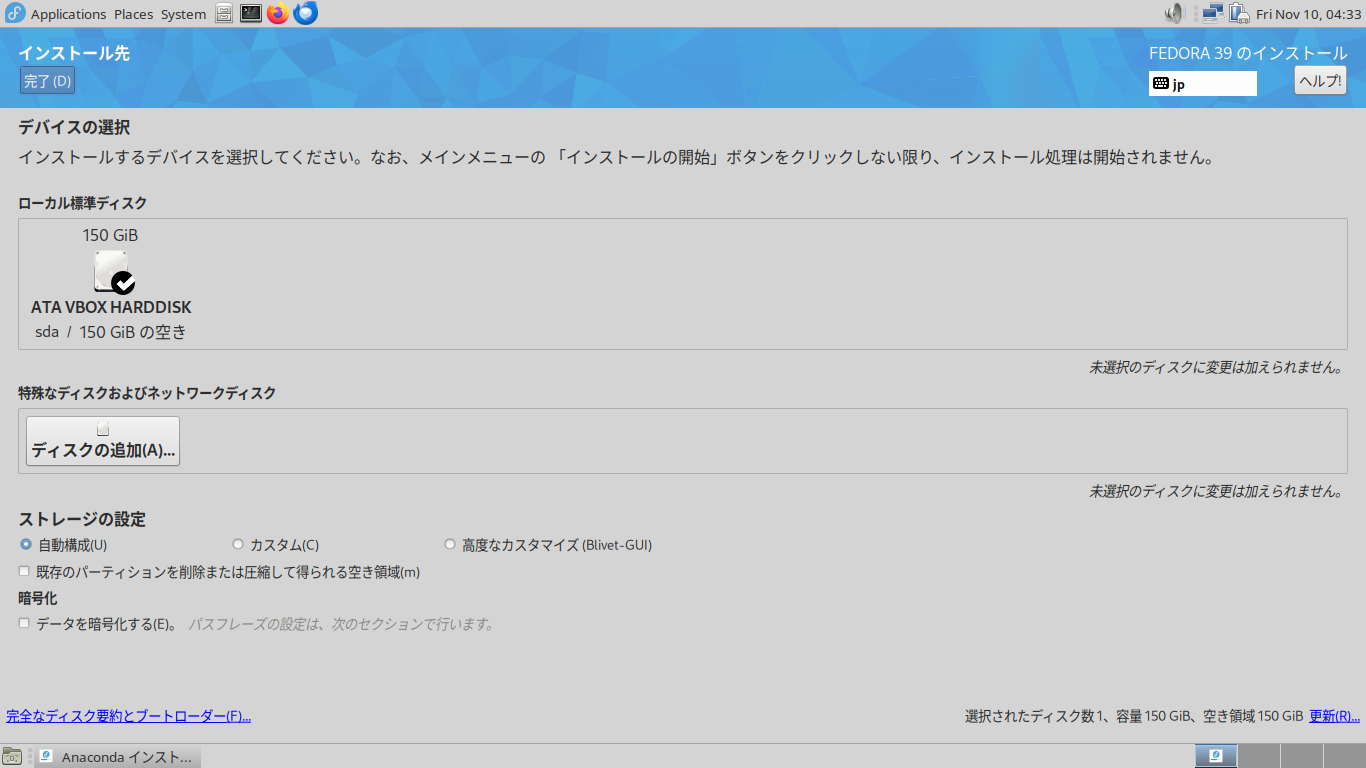
Task: Open 完全なディスク要約とブートローダー(F) link
Action: (x=128, y=716)
